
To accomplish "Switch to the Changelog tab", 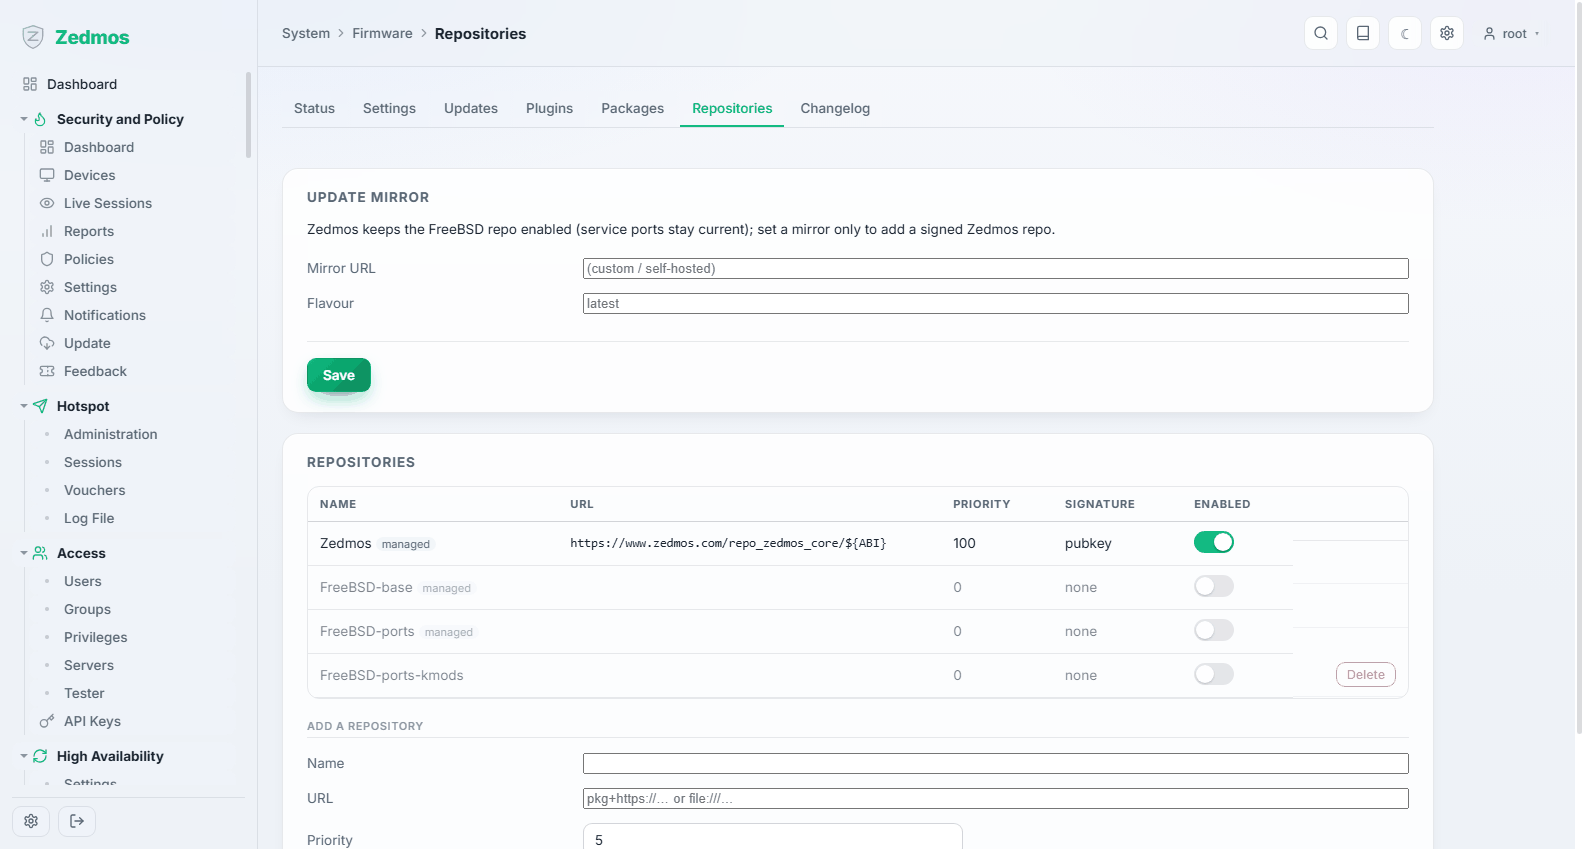I will (835, 108).
